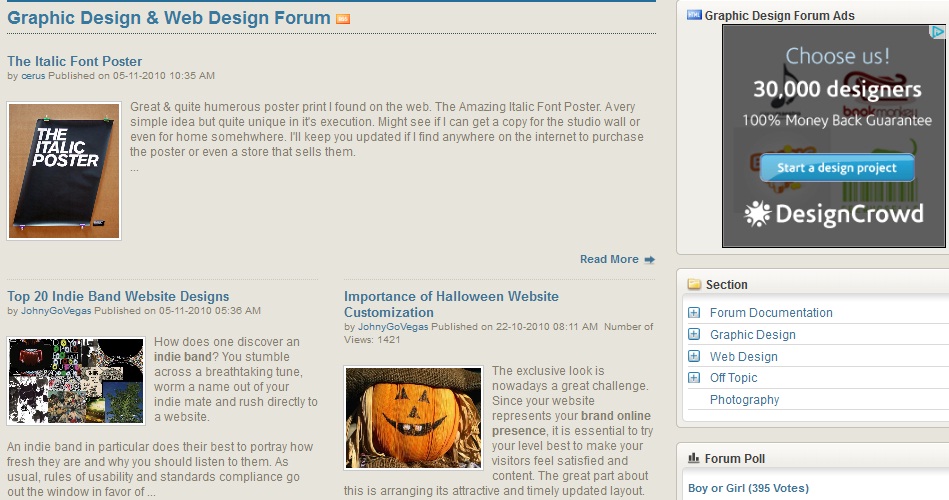This screenshot has width=949, height=500.
Task: Click the Choose us! ad headline
Action: point(838,56)
